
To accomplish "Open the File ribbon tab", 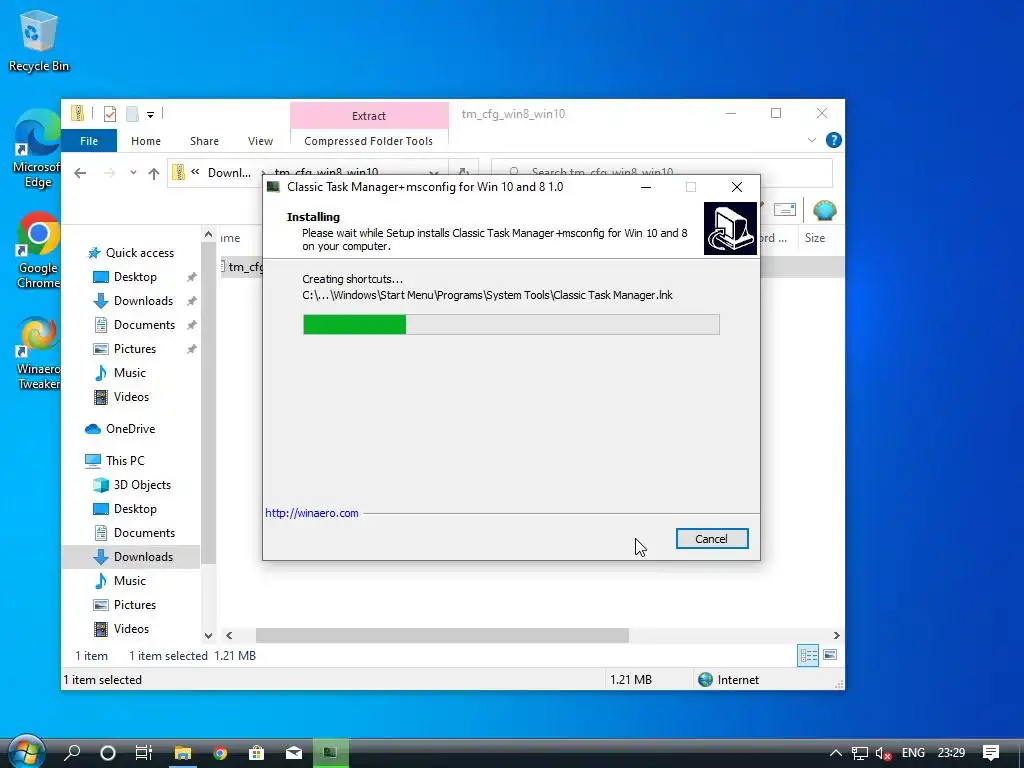I will point(89,141).
